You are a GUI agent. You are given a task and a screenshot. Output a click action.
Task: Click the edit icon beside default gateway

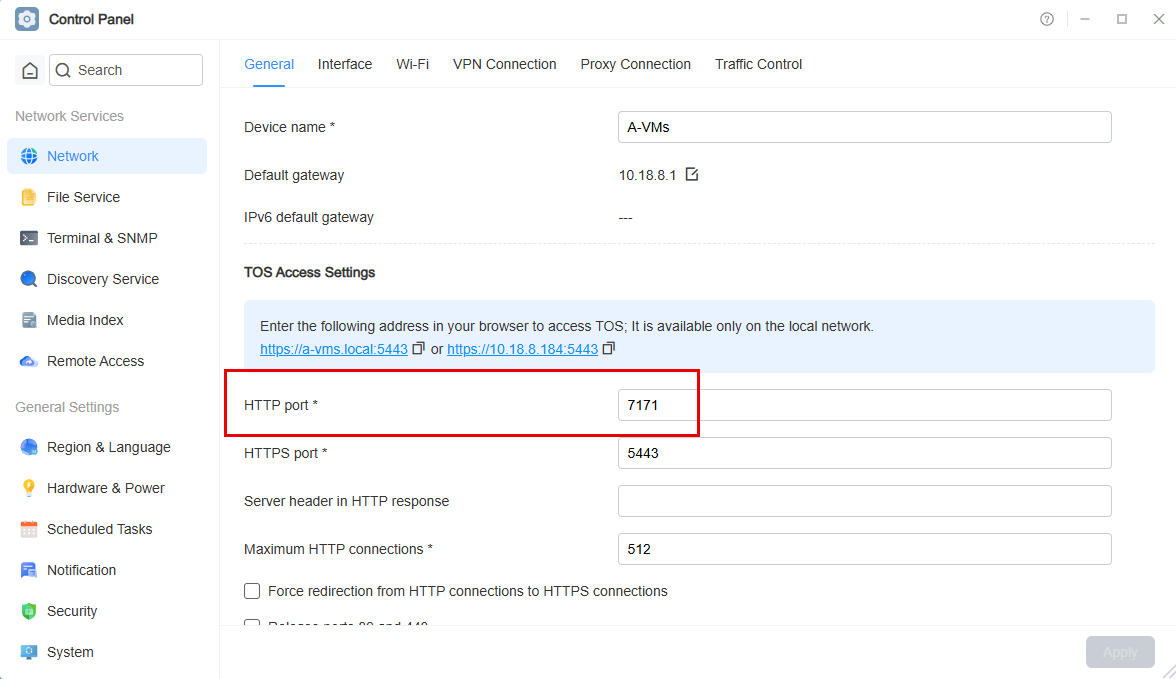pos(692,175)
